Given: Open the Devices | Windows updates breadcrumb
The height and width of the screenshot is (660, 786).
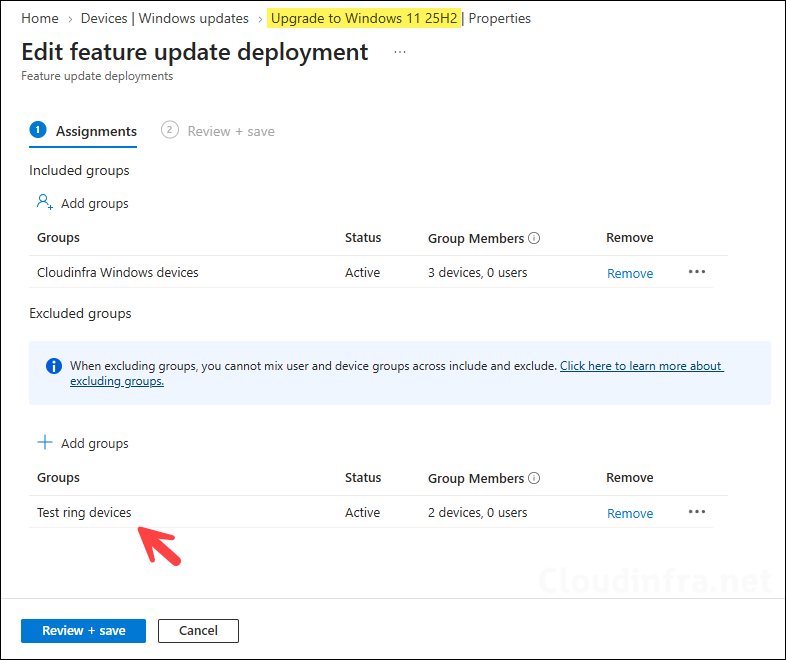Looking at the screenshot, I should (164, 19).
